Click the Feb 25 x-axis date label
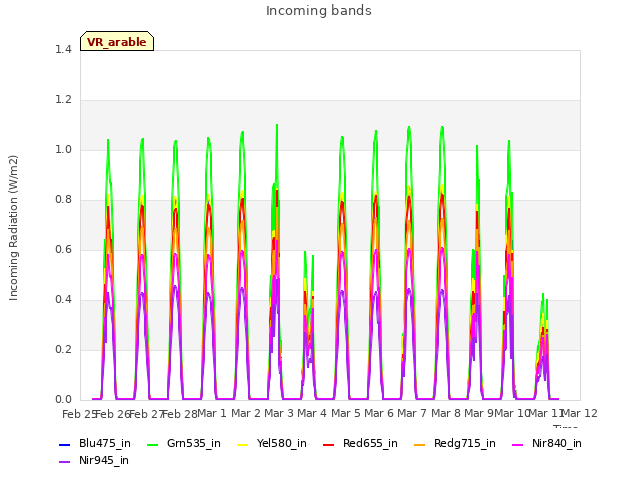 tap(79, 414)
